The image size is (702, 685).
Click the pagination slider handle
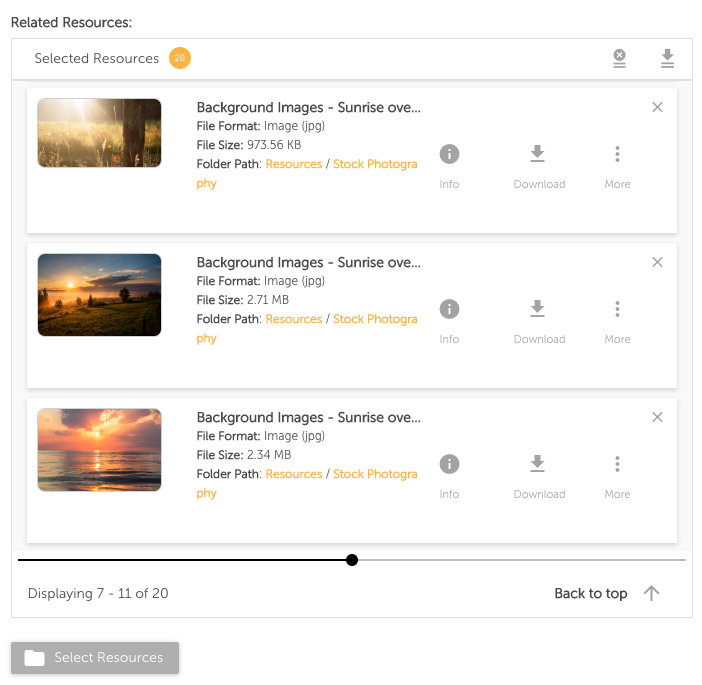click(352, 560)
